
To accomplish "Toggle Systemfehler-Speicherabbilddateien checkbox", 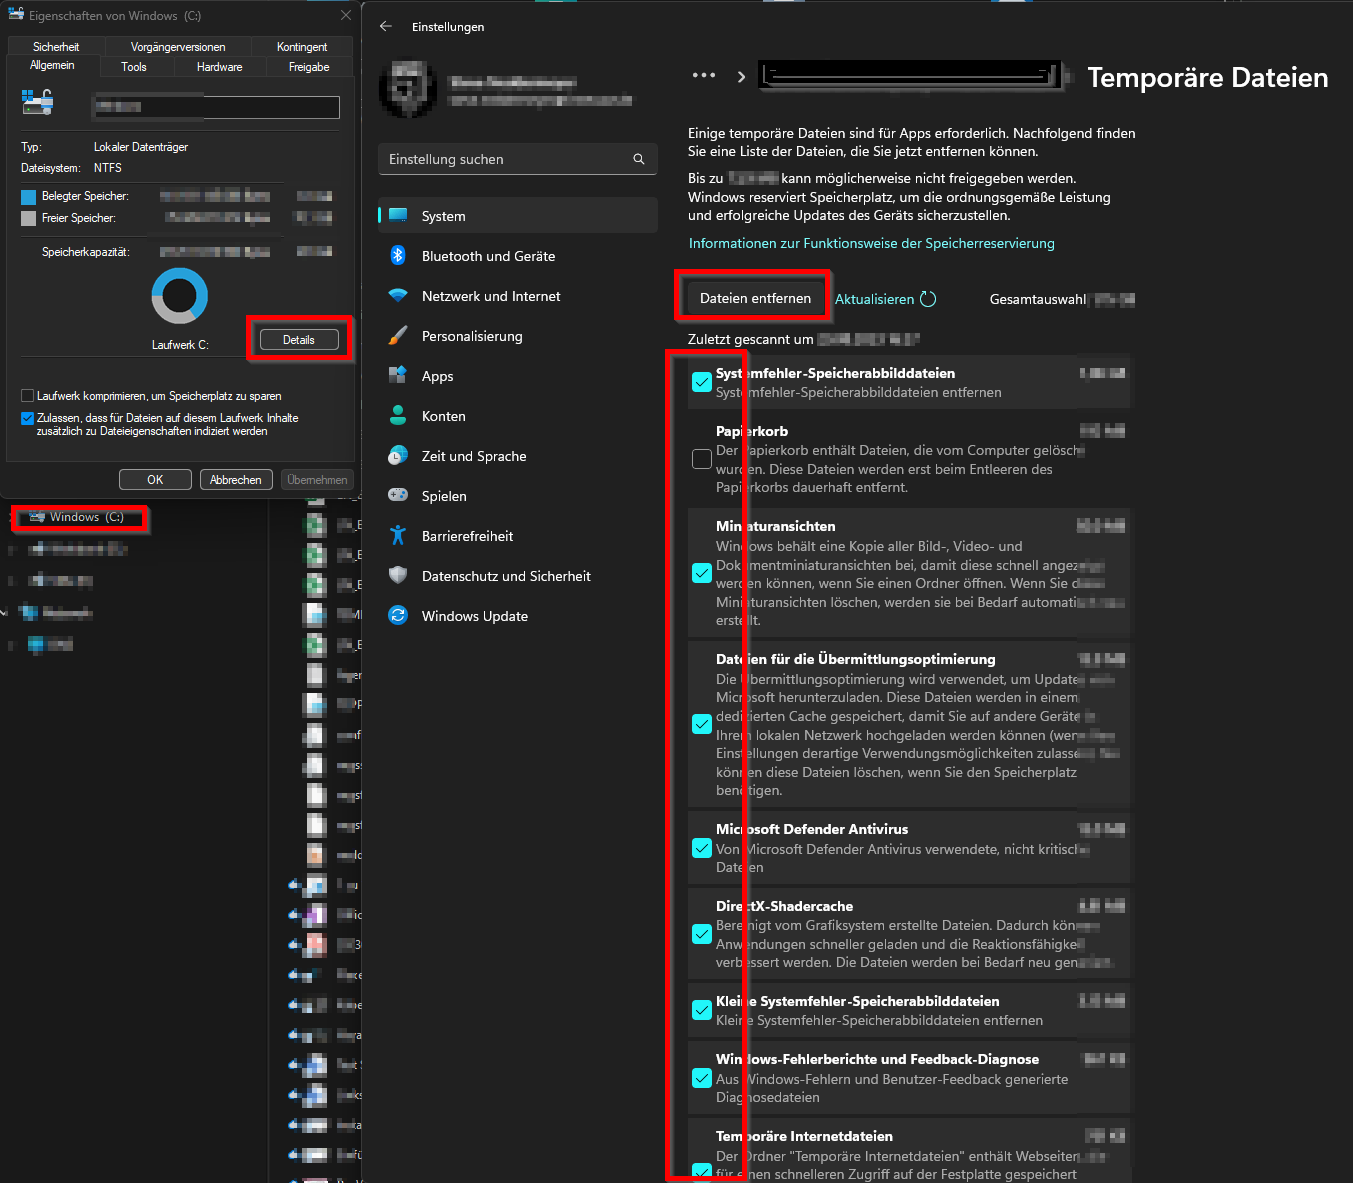I will click(x=702, y=382).
